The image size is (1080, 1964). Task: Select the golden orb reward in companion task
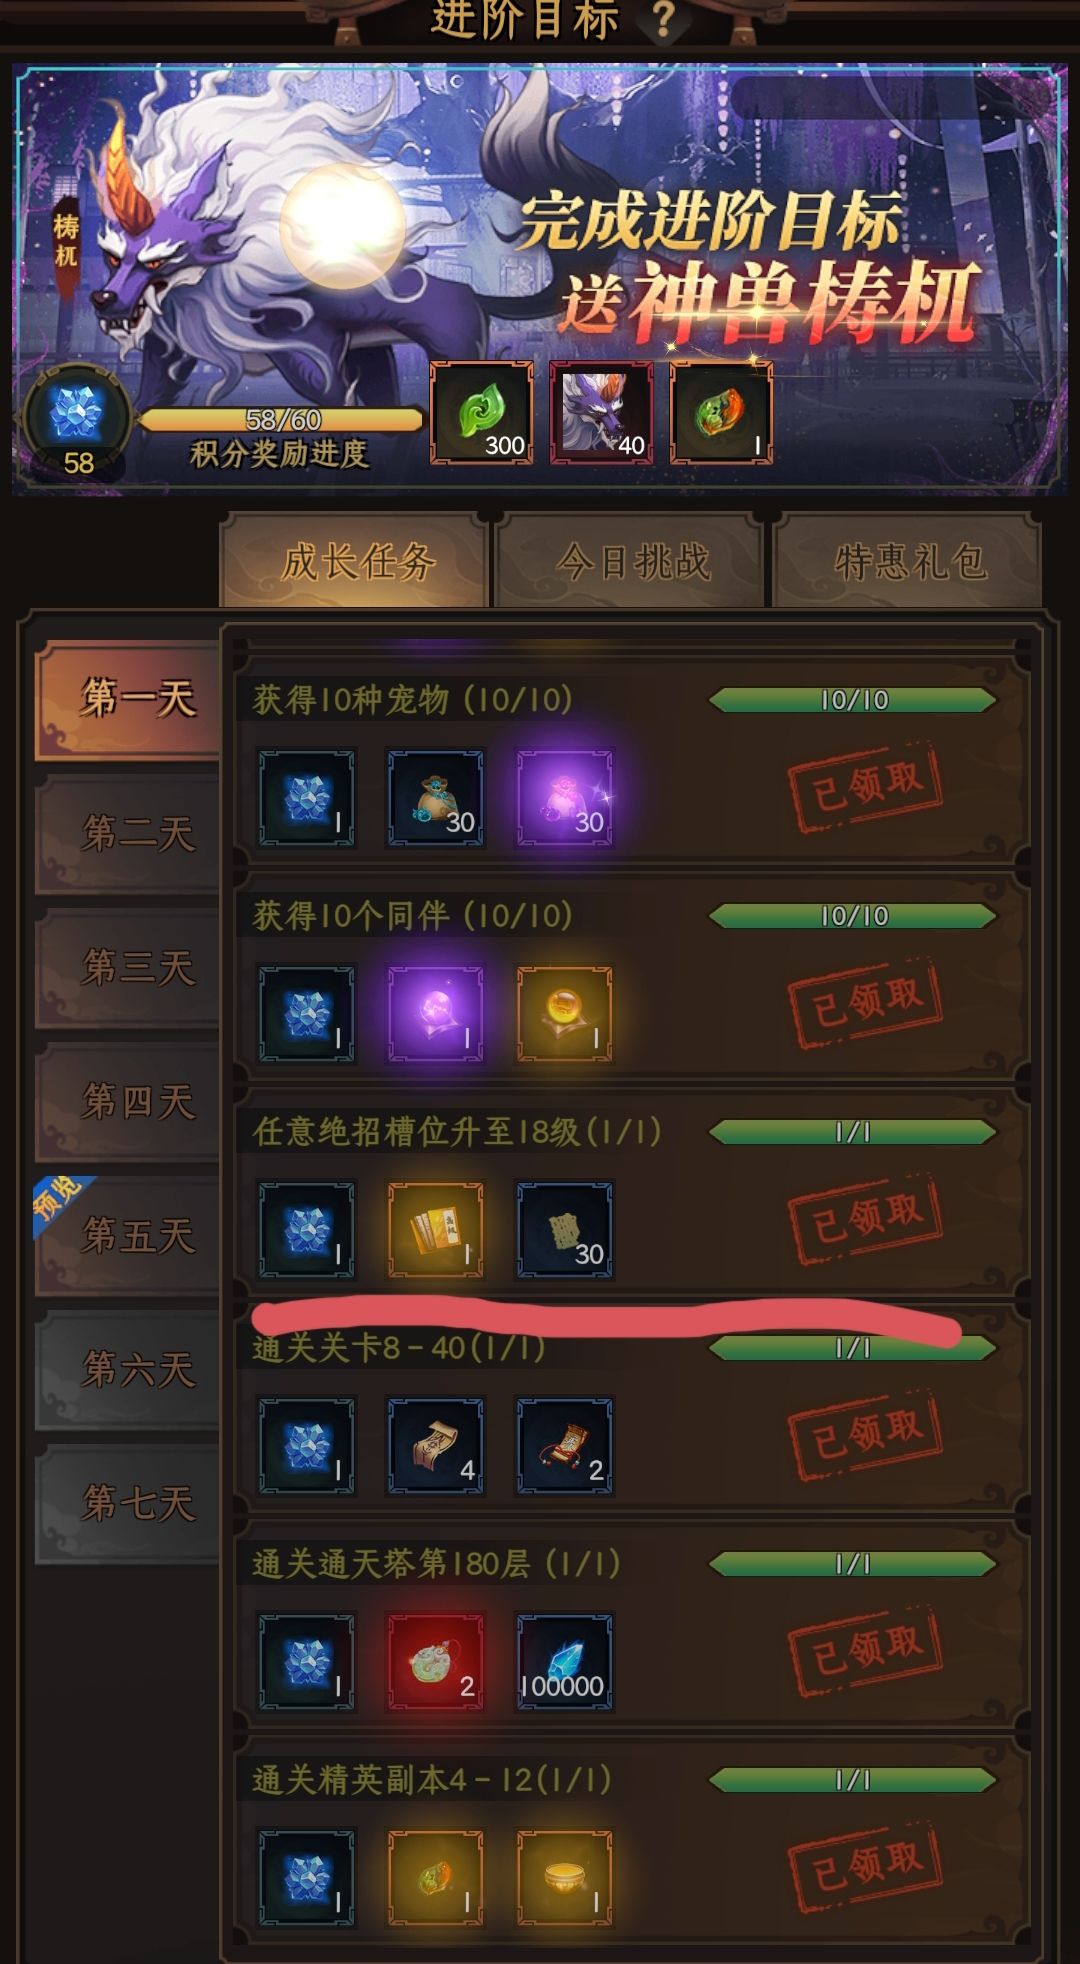(x=564, y=1014)
